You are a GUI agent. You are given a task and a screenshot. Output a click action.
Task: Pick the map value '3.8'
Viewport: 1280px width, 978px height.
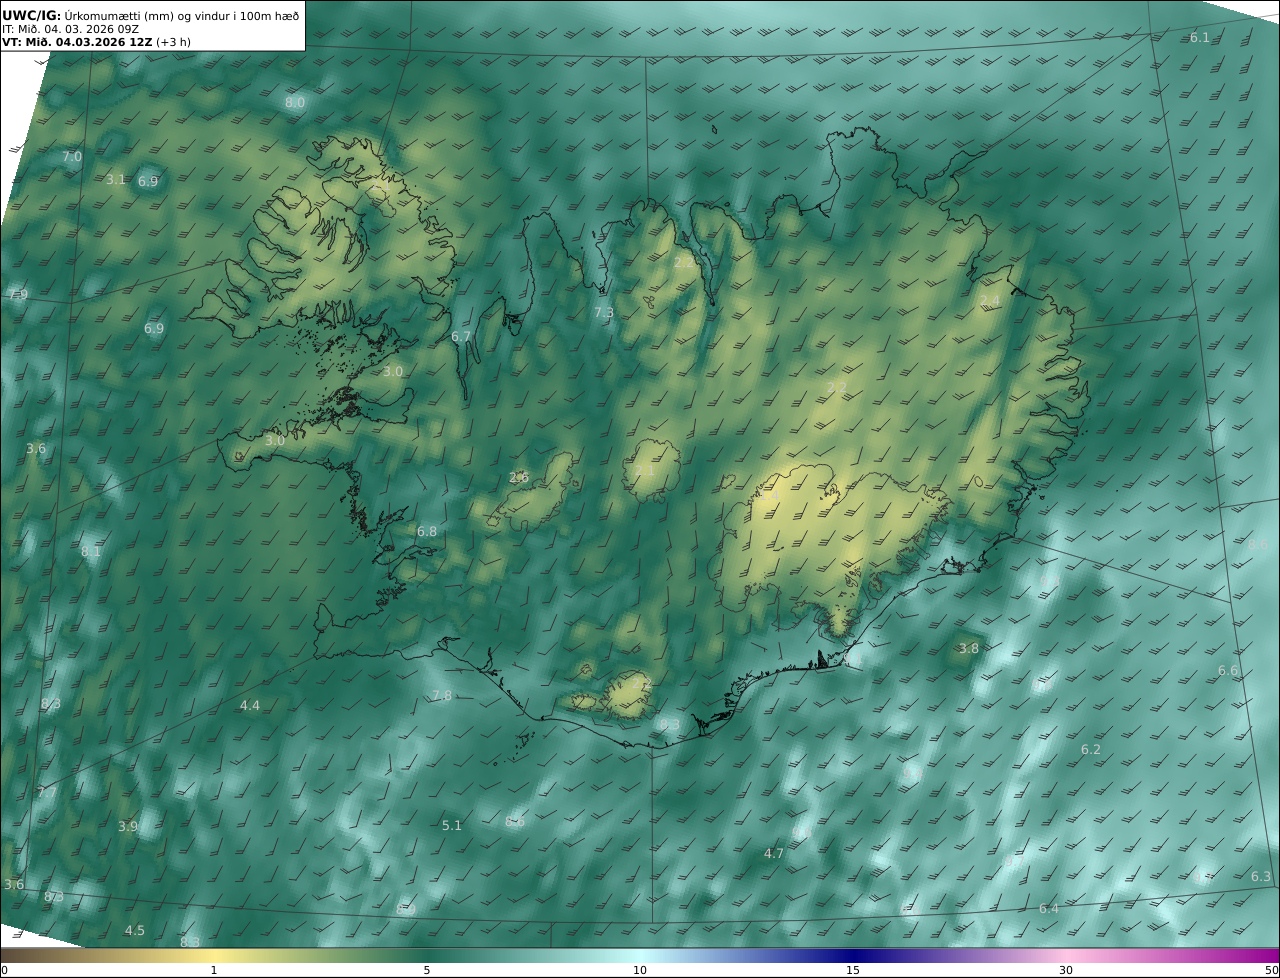click(969, 649)
